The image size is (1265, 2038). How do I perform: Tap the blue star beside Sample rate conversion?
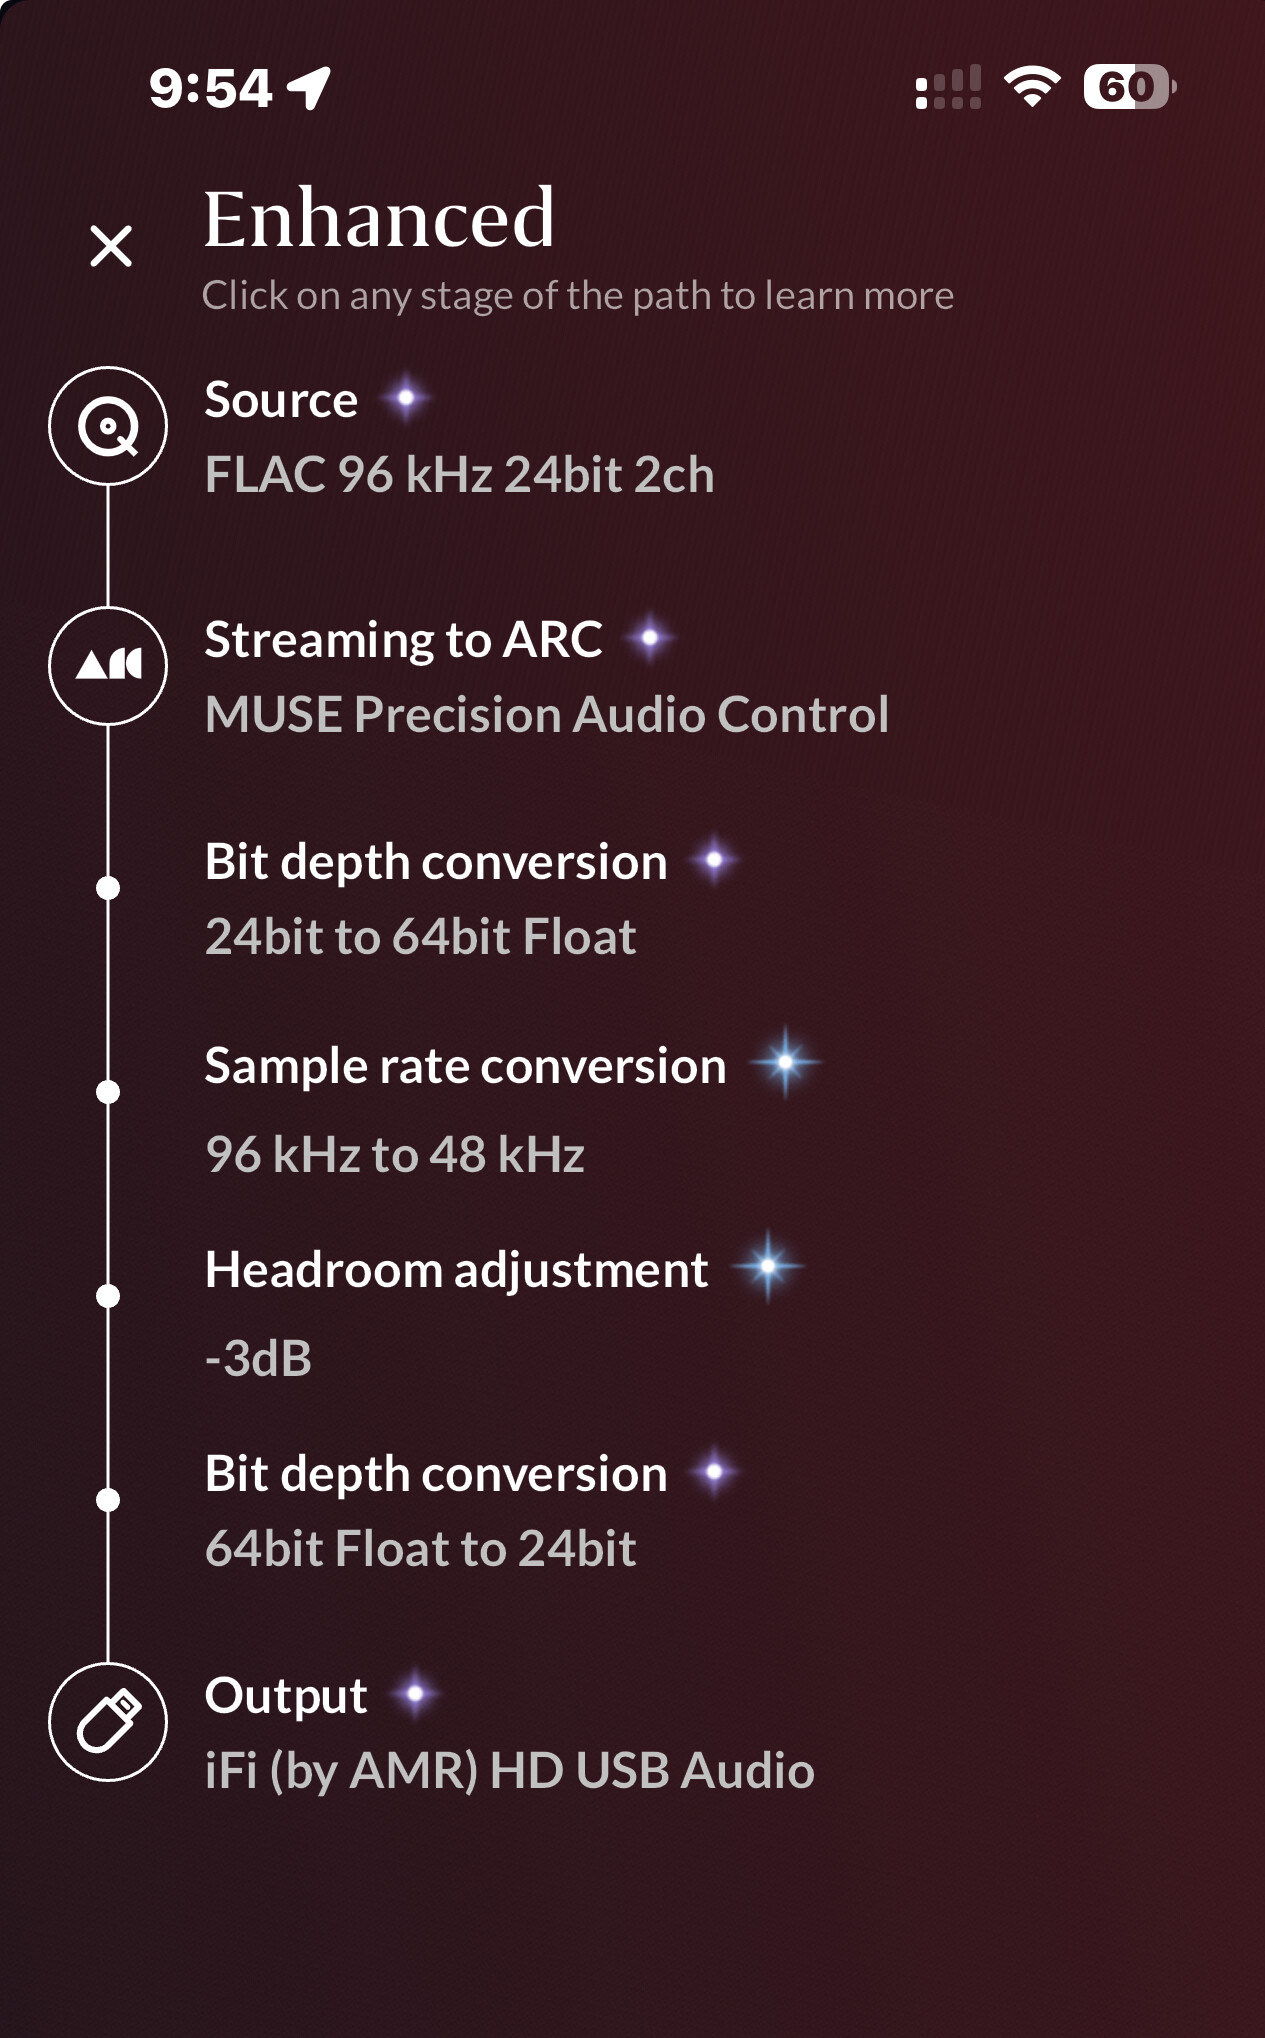point(785,1062)
